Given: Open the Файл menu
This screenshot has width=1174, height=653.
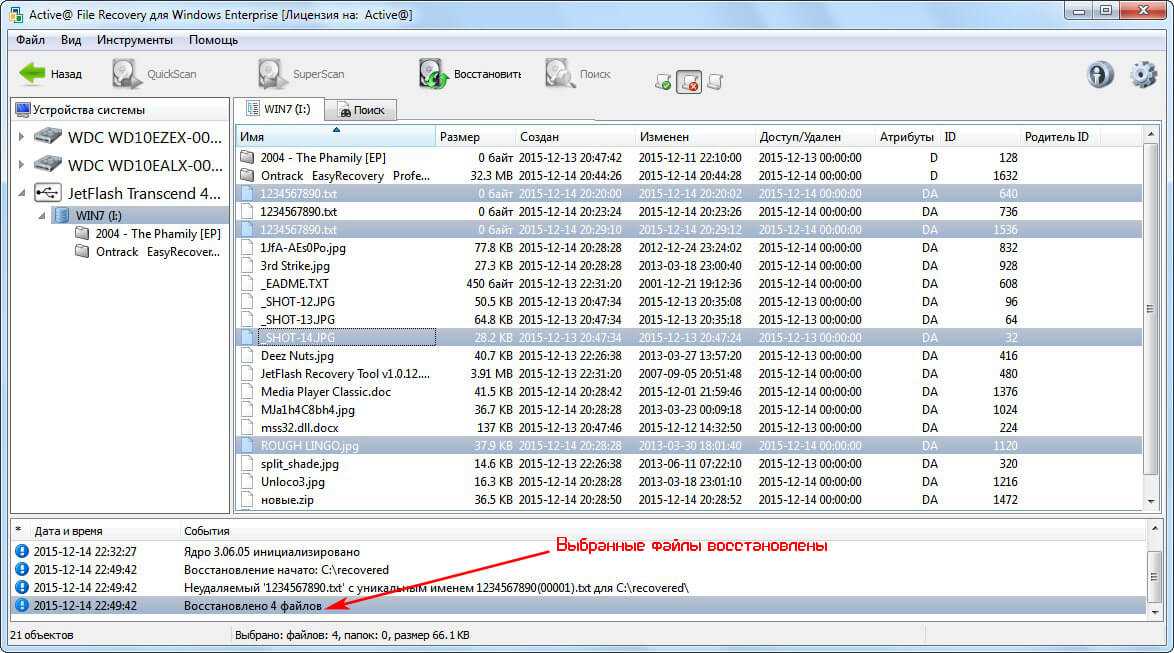Looking at the screenshot, I should tap(31, 40).
